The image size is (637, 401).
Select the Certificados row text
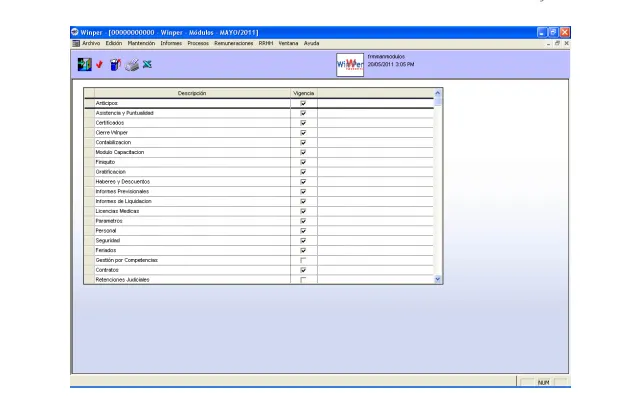tap(110, 123)
